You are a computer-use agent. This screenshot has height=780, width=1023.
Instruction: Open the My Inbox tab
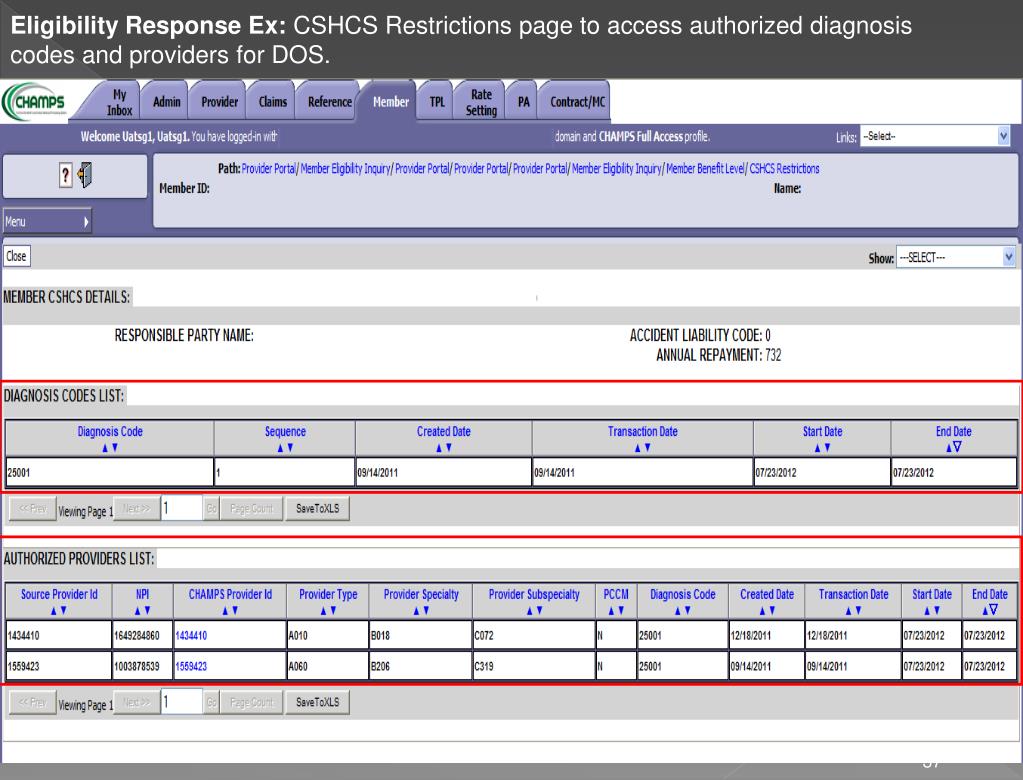tap(119, 102)
